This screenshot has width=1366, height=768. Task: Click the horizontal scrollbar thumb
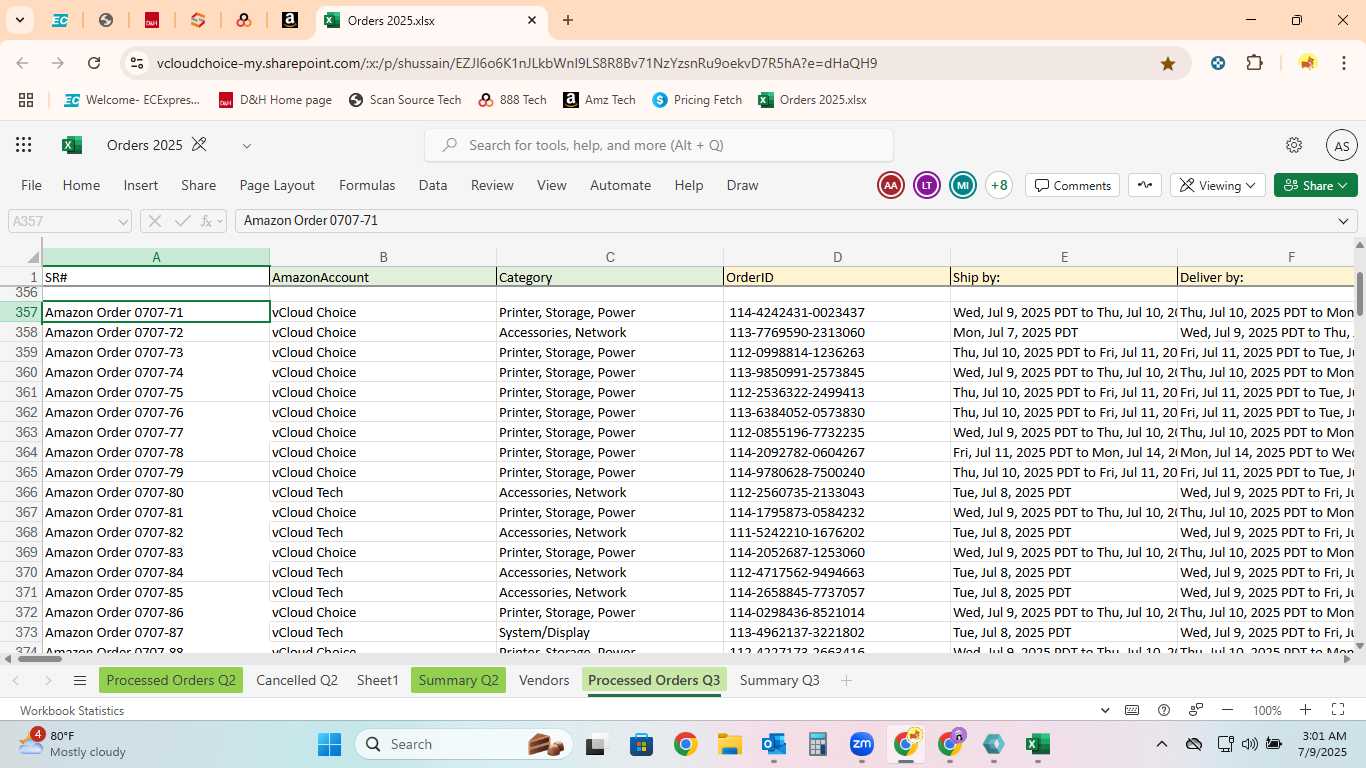pos(40,658)
